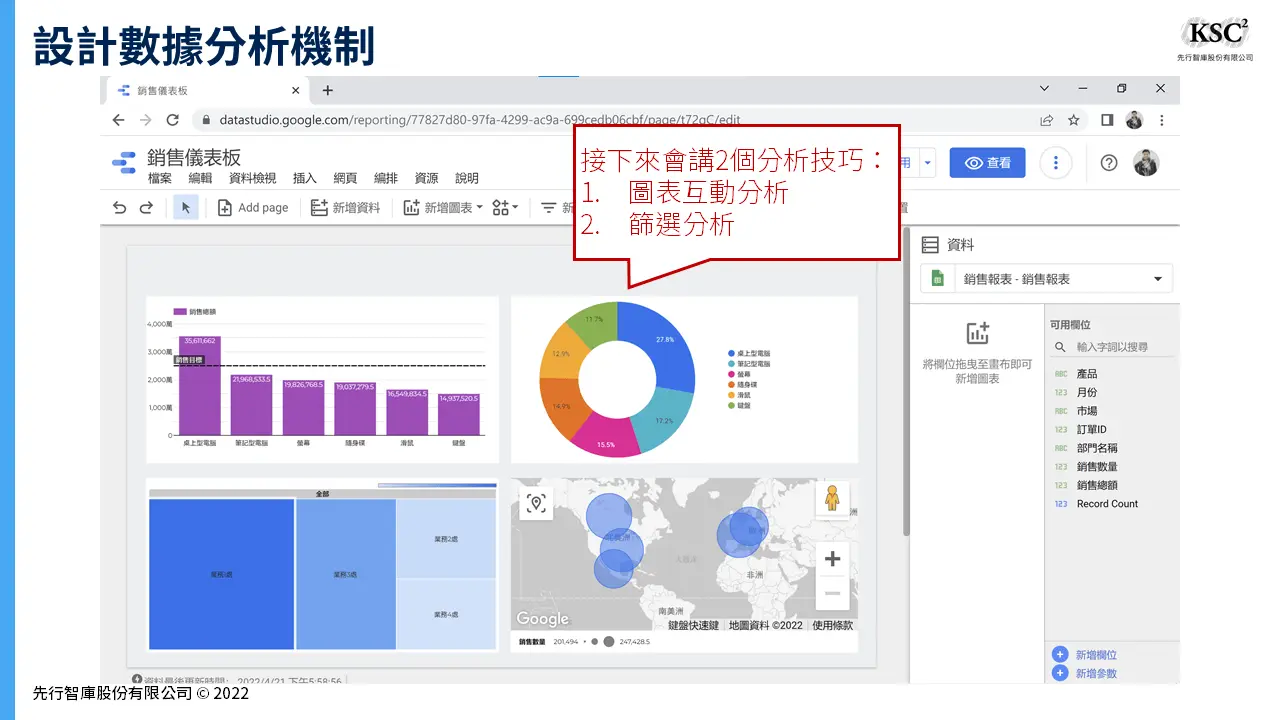Open the report more options menu
The height and width of the screenshot is (720, 1280).
[1056, 163]
